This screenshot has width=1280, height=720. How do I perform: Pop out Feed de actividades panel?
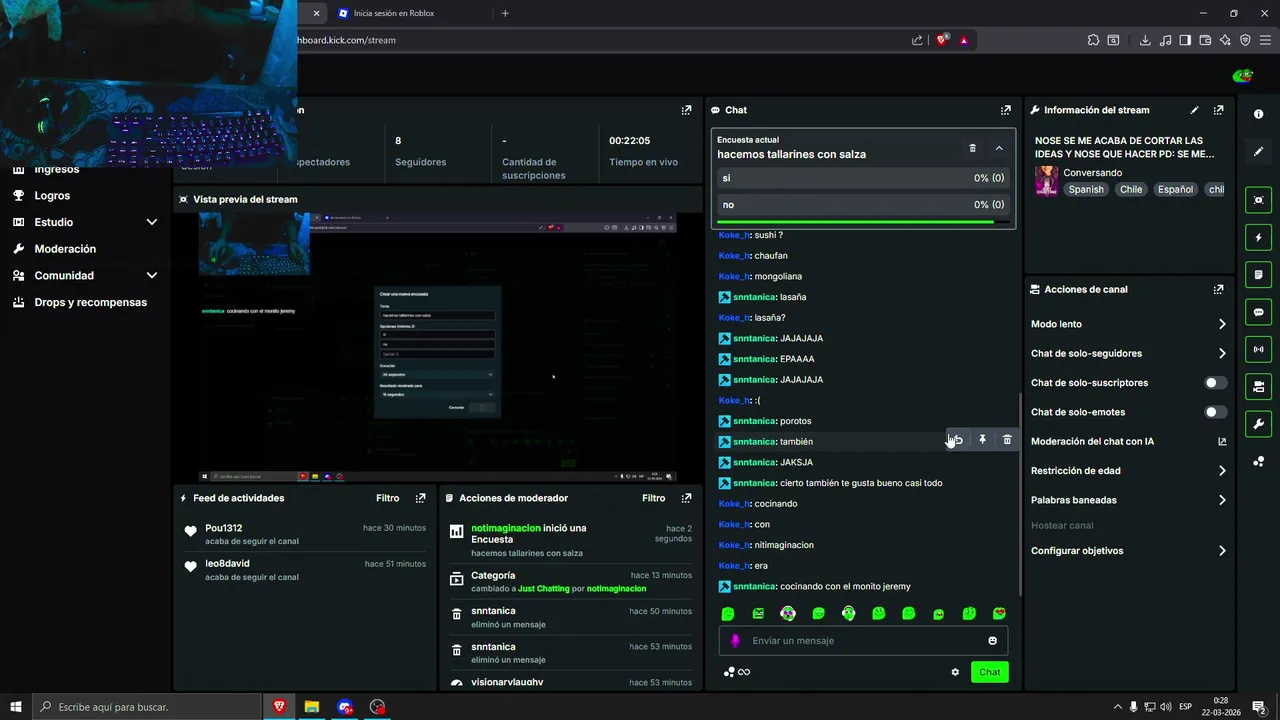pyautogui.click(x=420, y=498)
